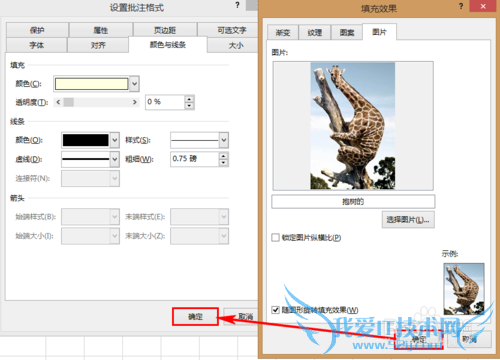Select the 可选文字 tab
The image size is (500, 360).
click(x=228, y=30)
